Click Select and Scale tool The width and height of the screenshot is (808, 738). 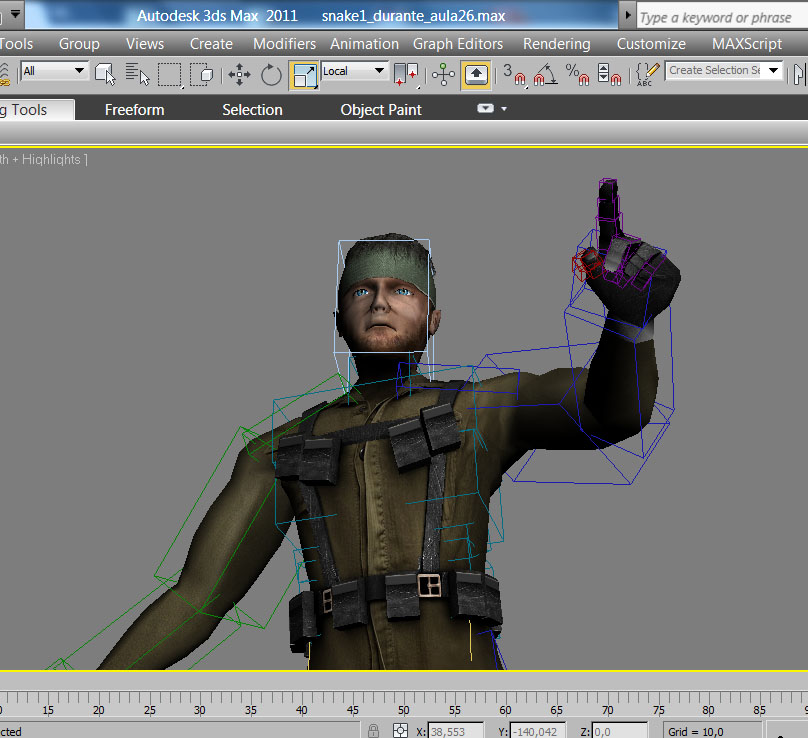tap(303, 74)
